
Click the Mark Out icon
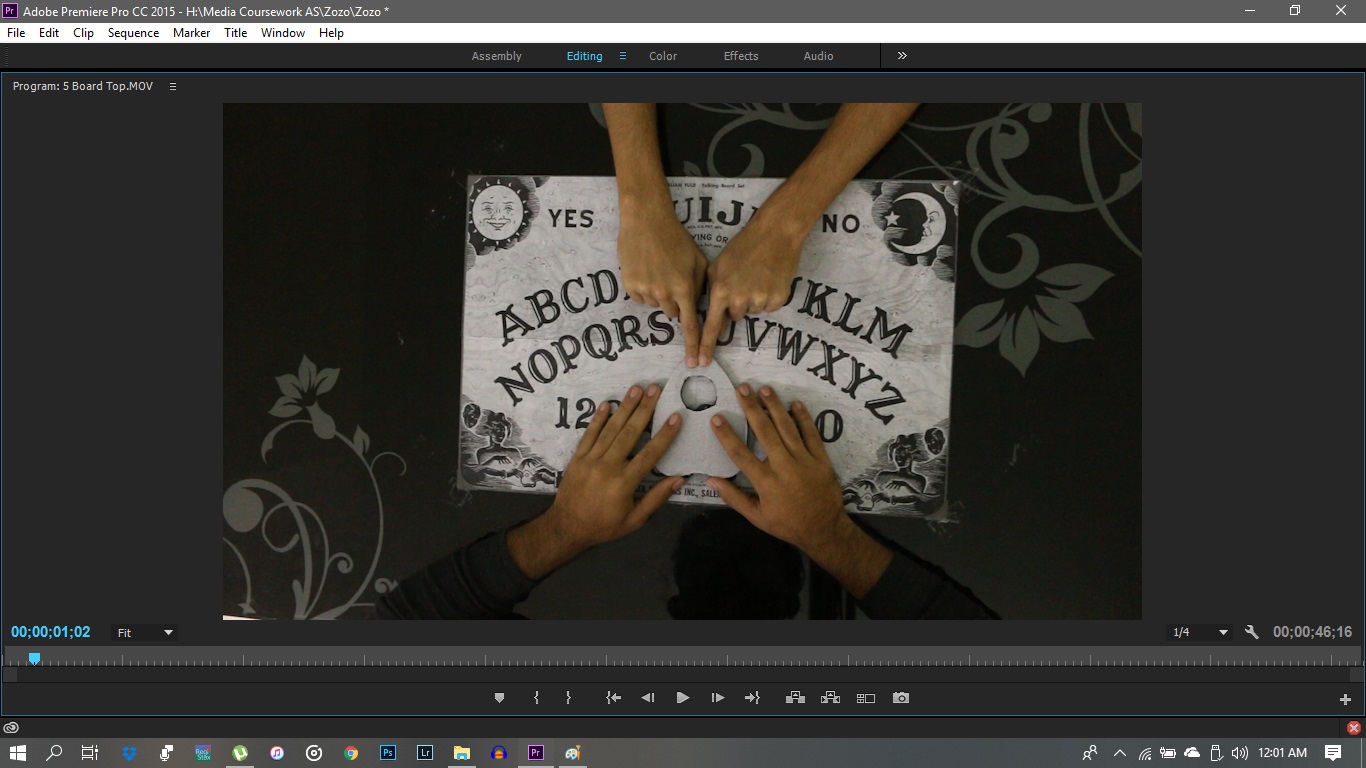pos(569,697)
